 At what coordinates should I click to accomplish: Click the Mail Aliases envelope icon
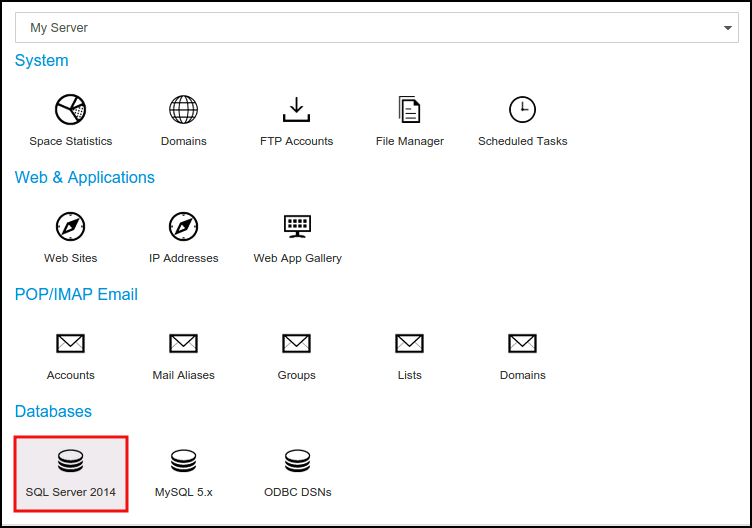click(x=183, y=343)
